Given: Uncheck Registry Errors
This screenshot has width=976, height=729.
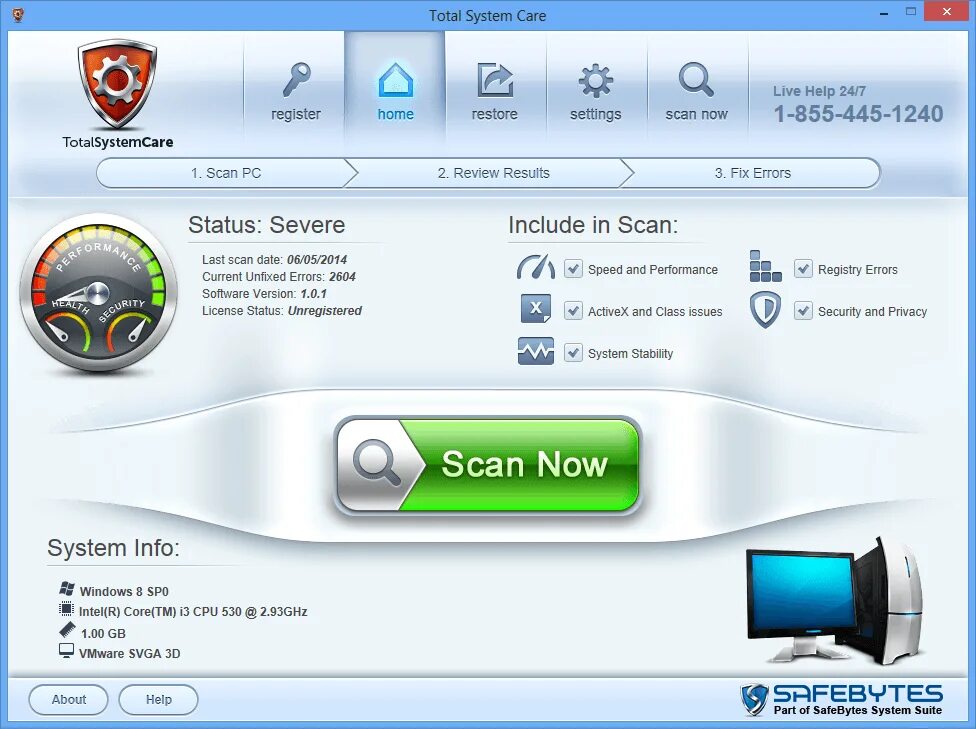Looking at the screenshot, I should 803,269.
